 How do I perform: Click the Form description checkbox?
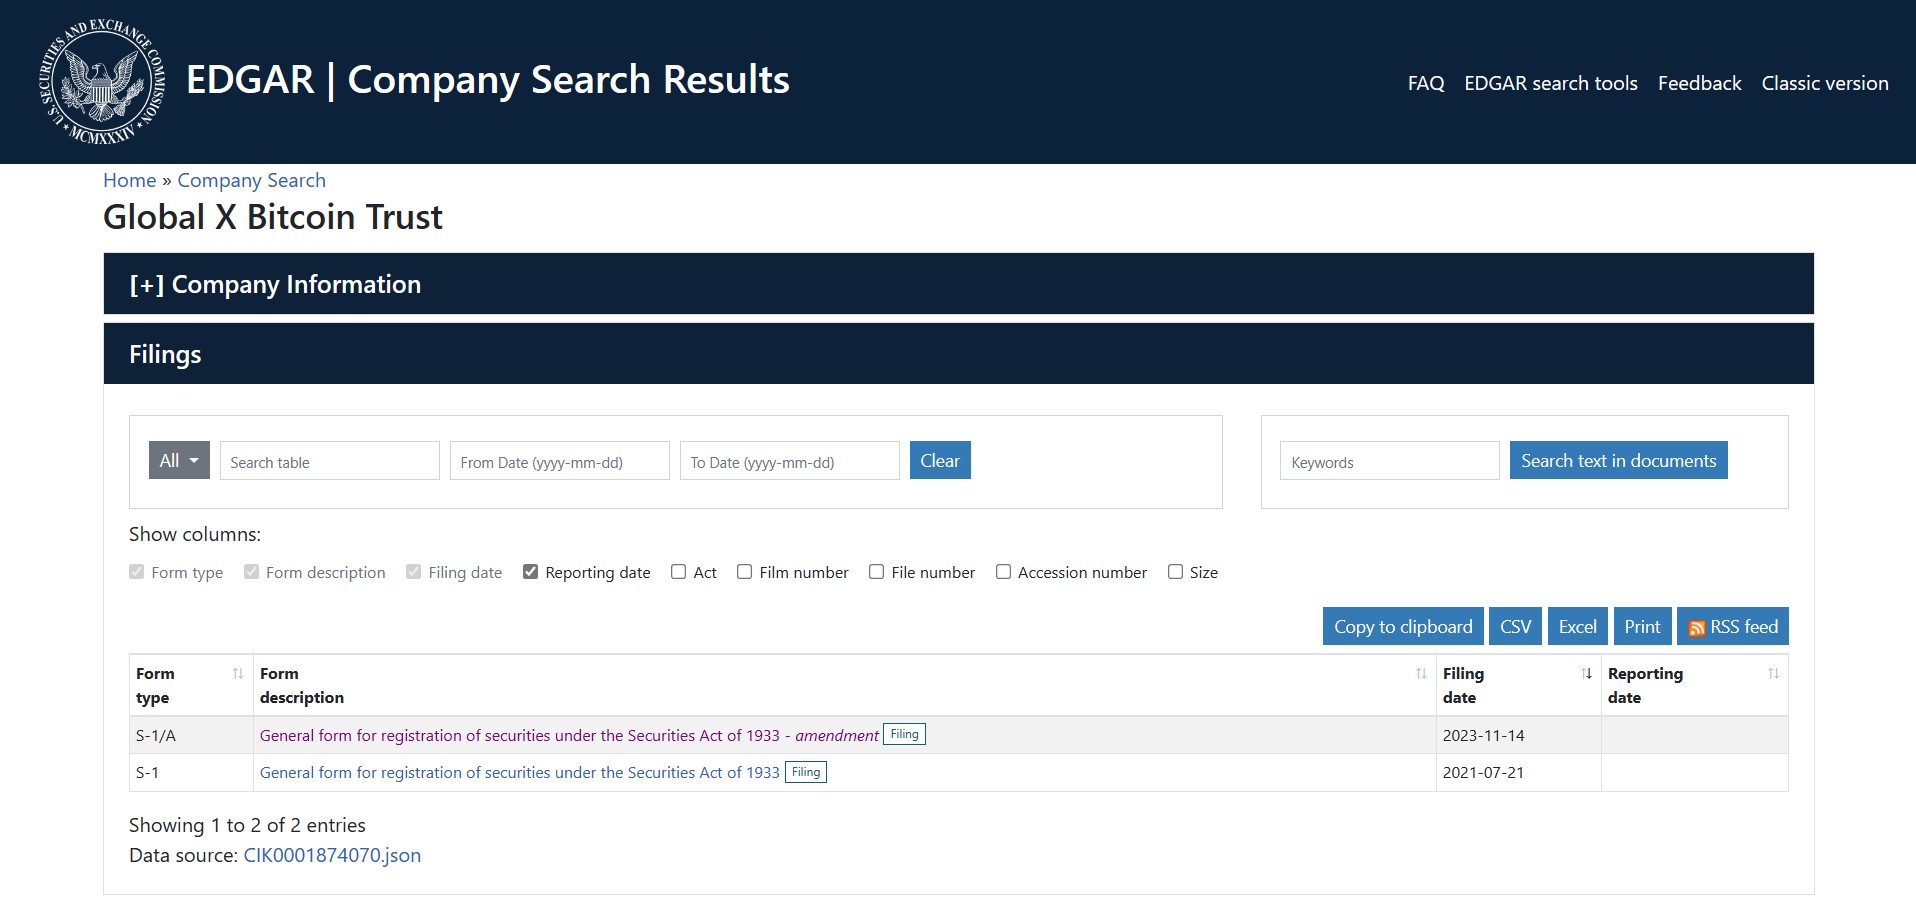252,572
